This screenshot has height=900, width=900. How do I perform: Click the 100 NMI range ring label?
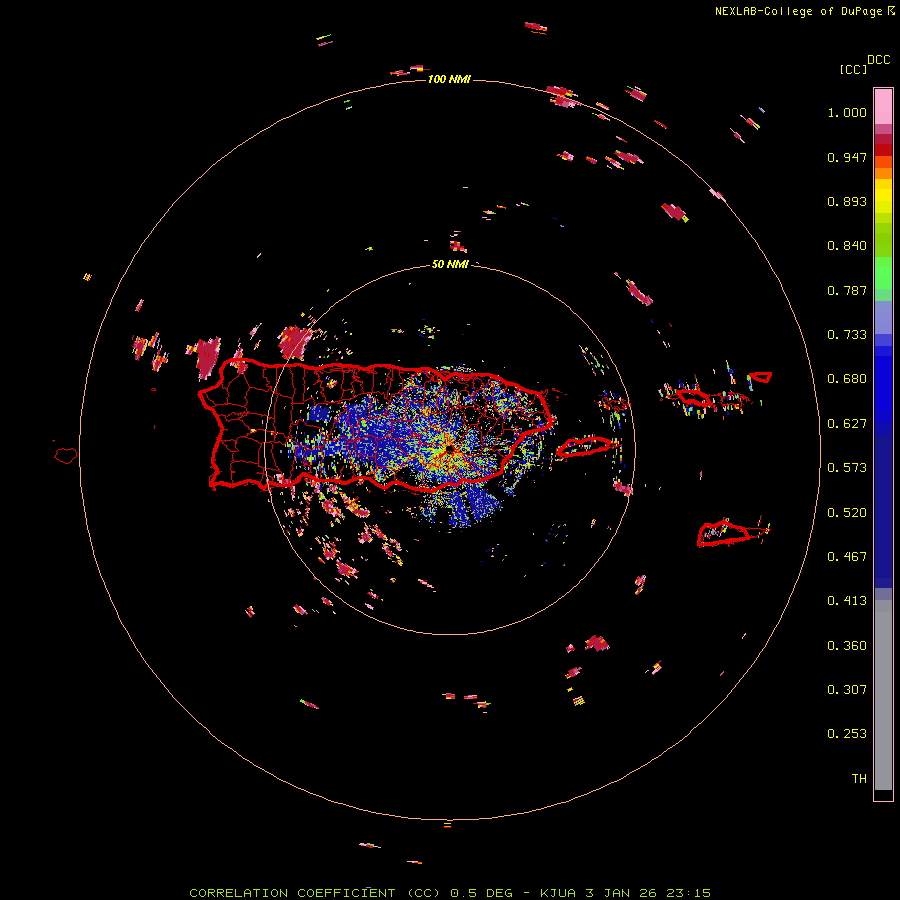coord(449,79)
